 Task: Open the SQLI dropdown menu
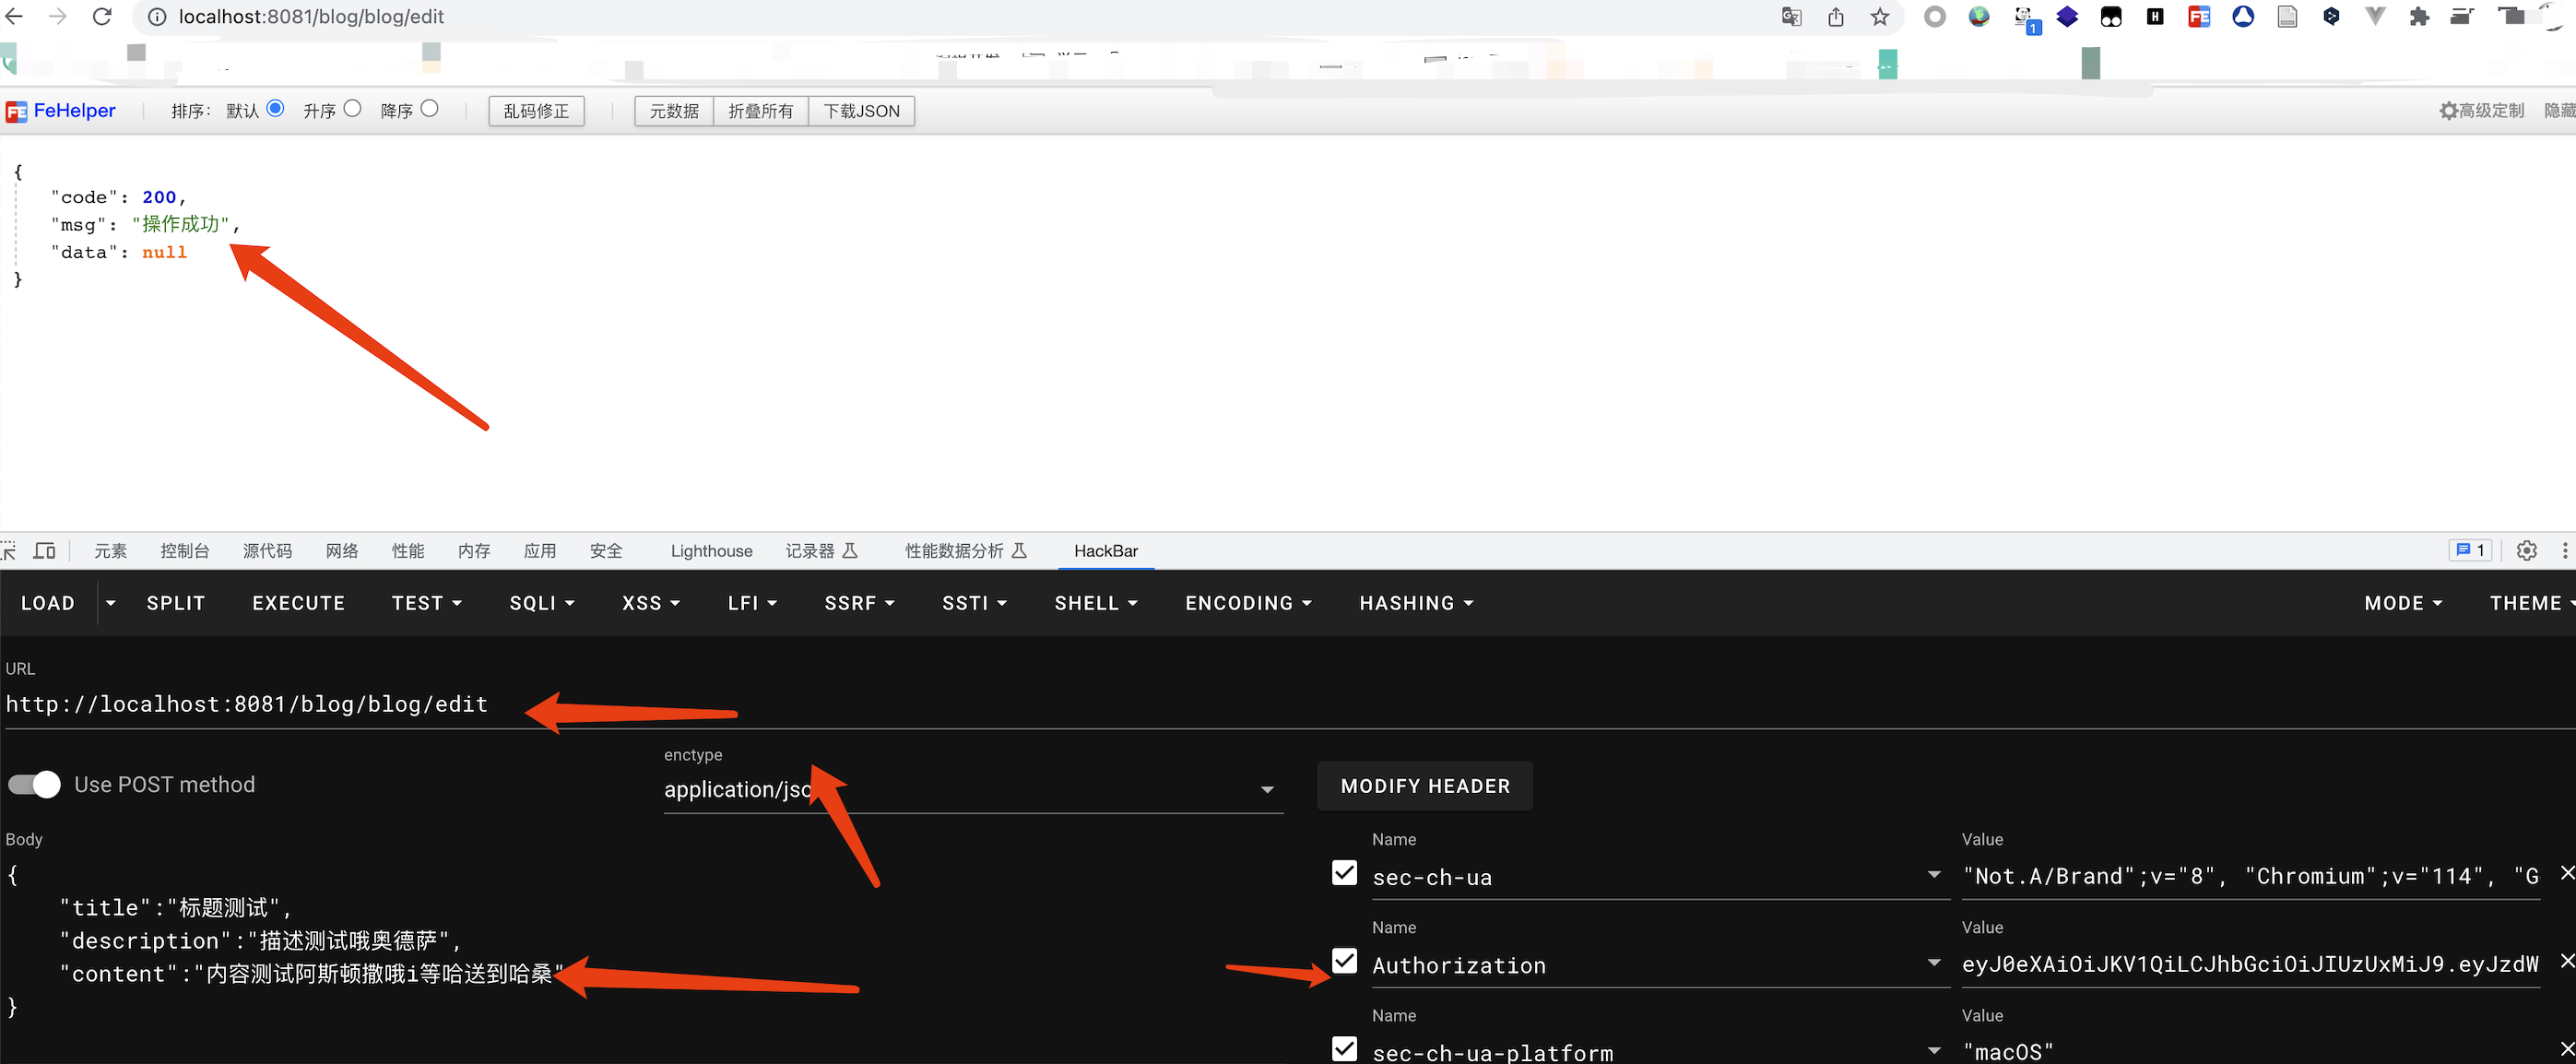[542, 603]
